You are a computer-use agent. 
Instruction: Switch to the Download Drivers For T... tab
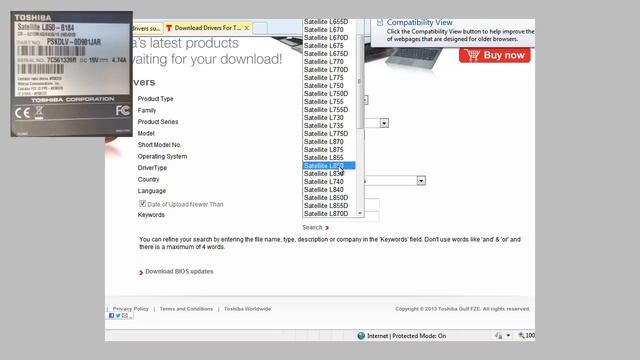tap(208, 28)
